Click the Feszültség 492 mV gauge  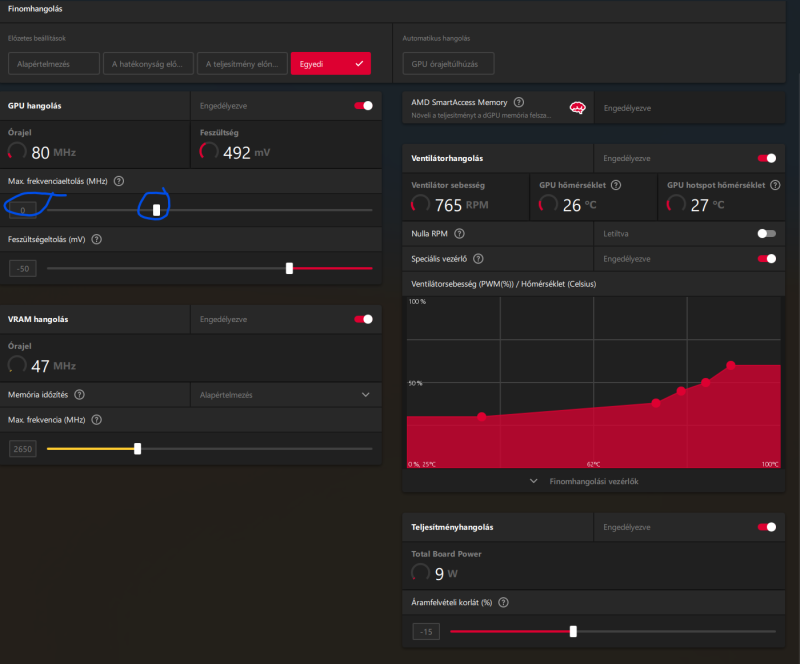tap(209, 152)
